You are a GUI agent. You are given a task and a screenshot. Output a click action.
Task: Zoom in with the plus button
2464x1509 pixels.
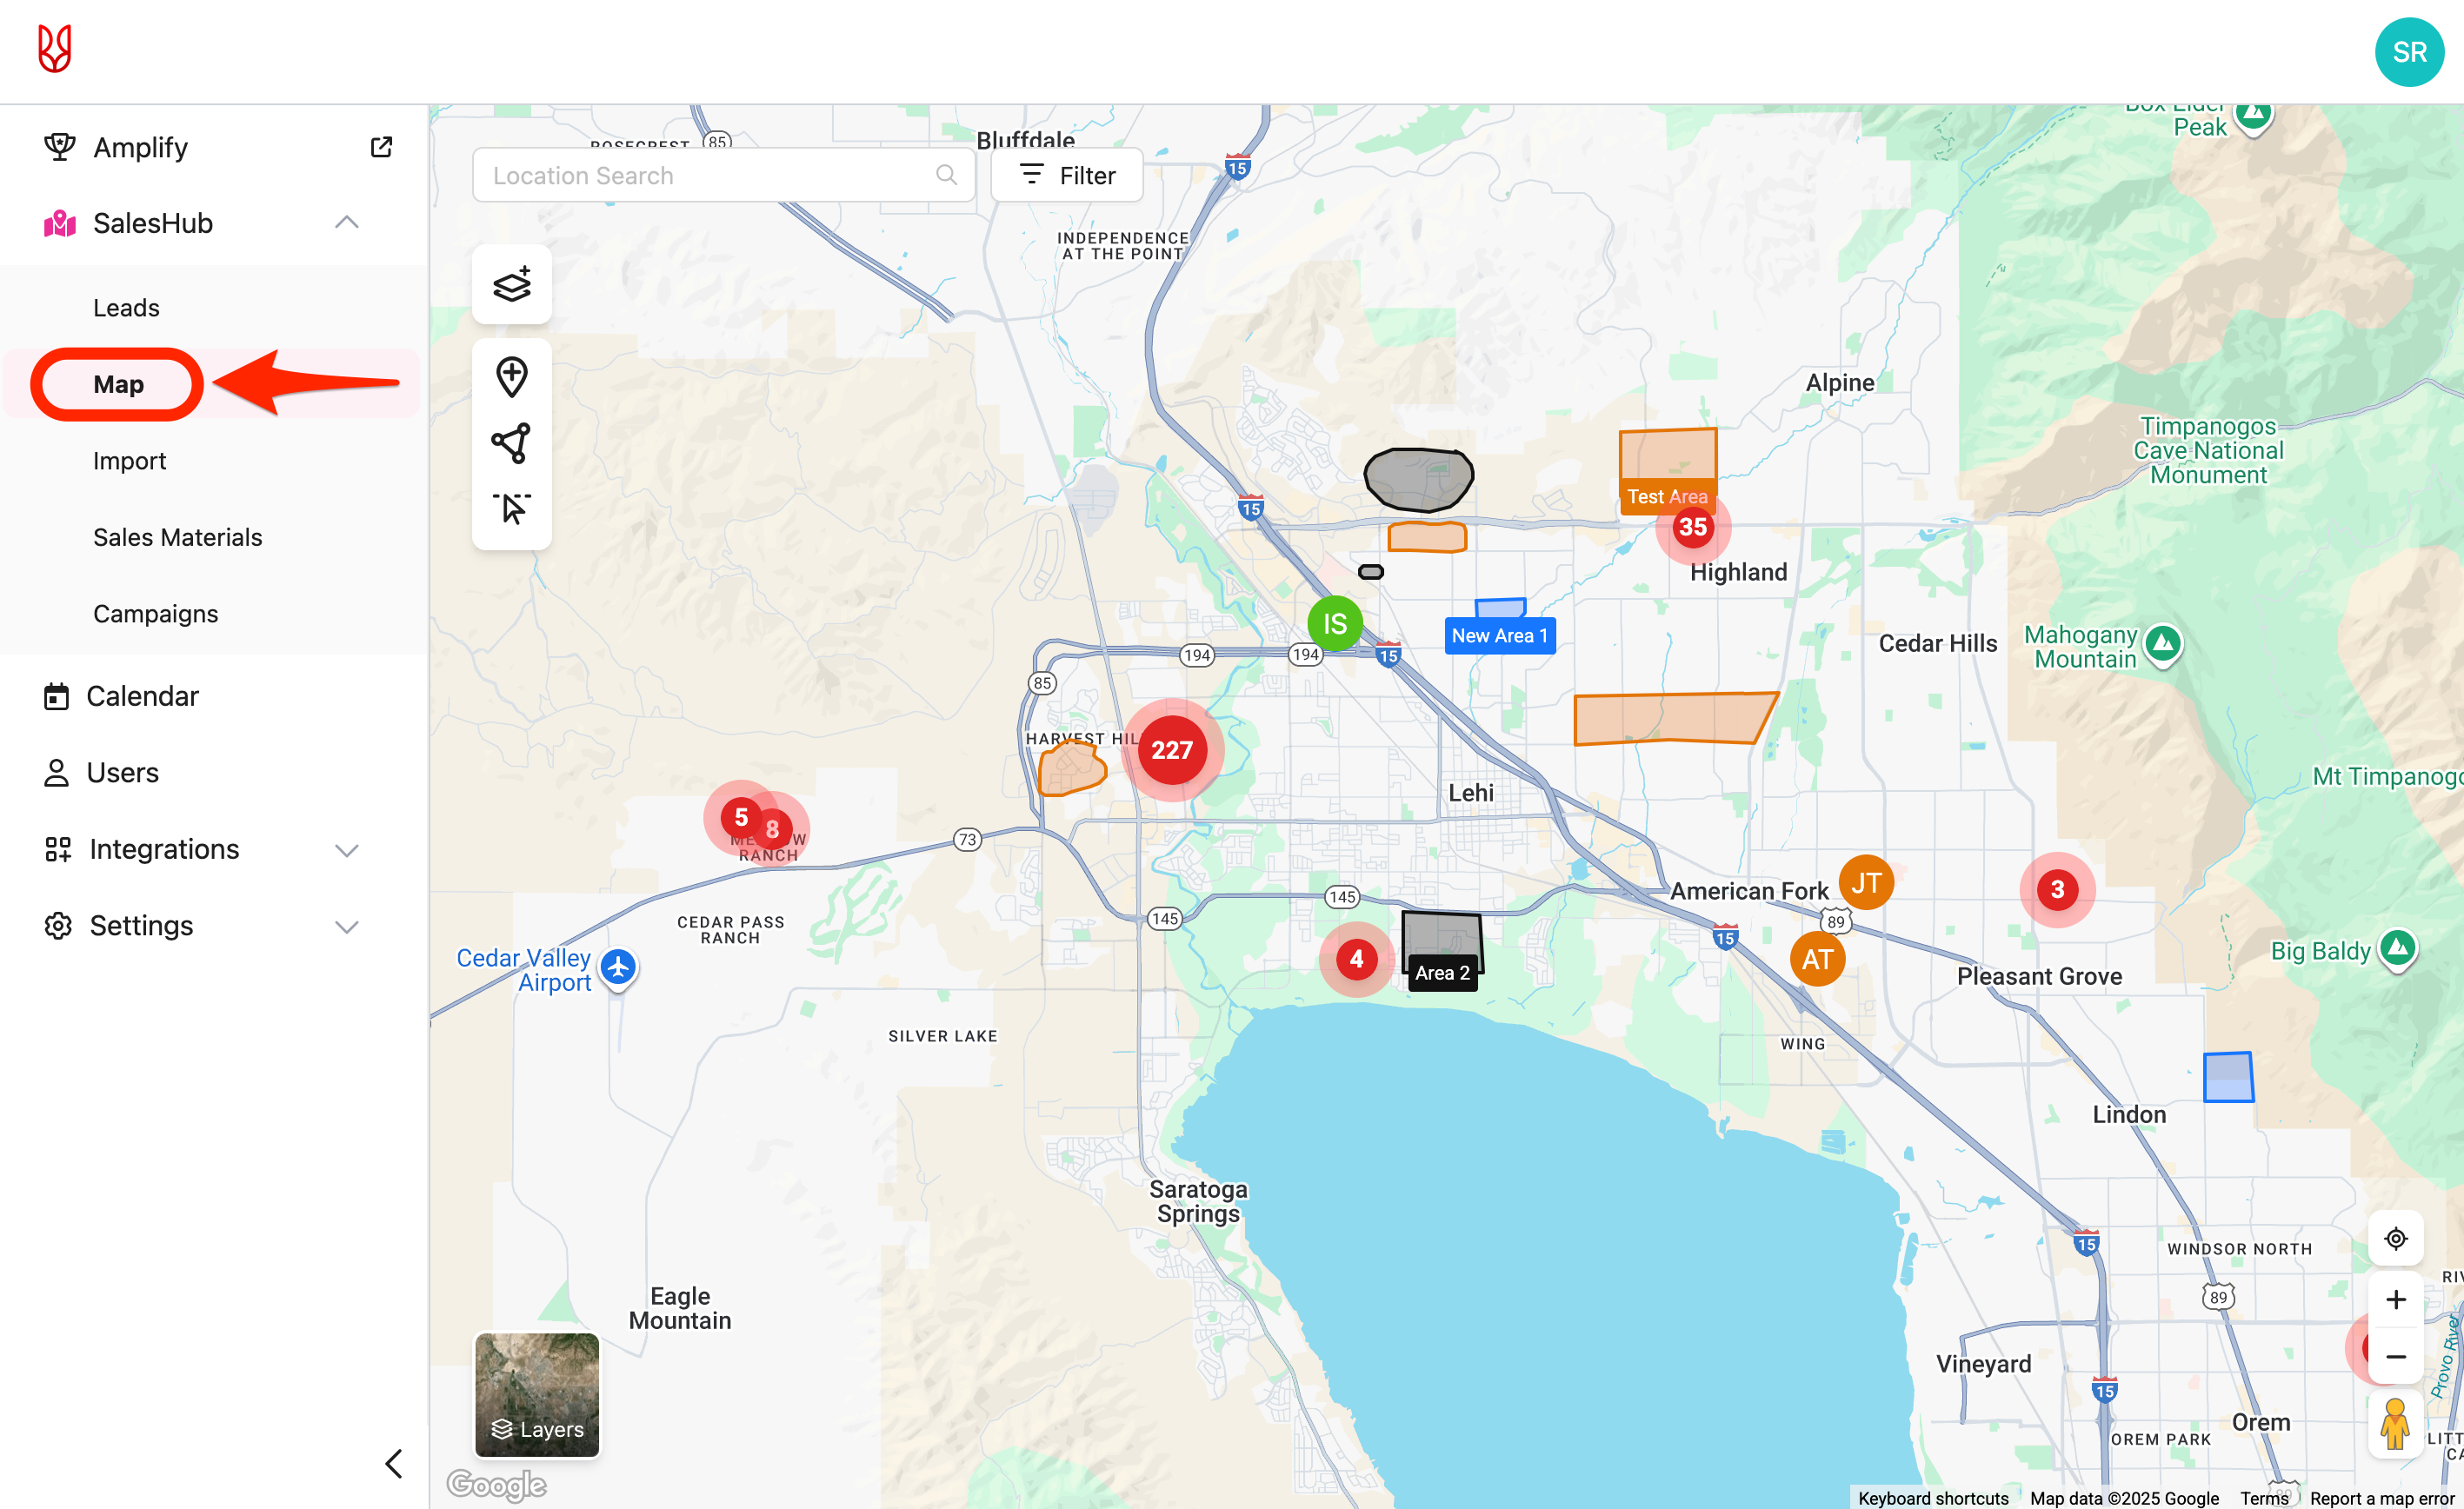[x=2395, y=1299]
